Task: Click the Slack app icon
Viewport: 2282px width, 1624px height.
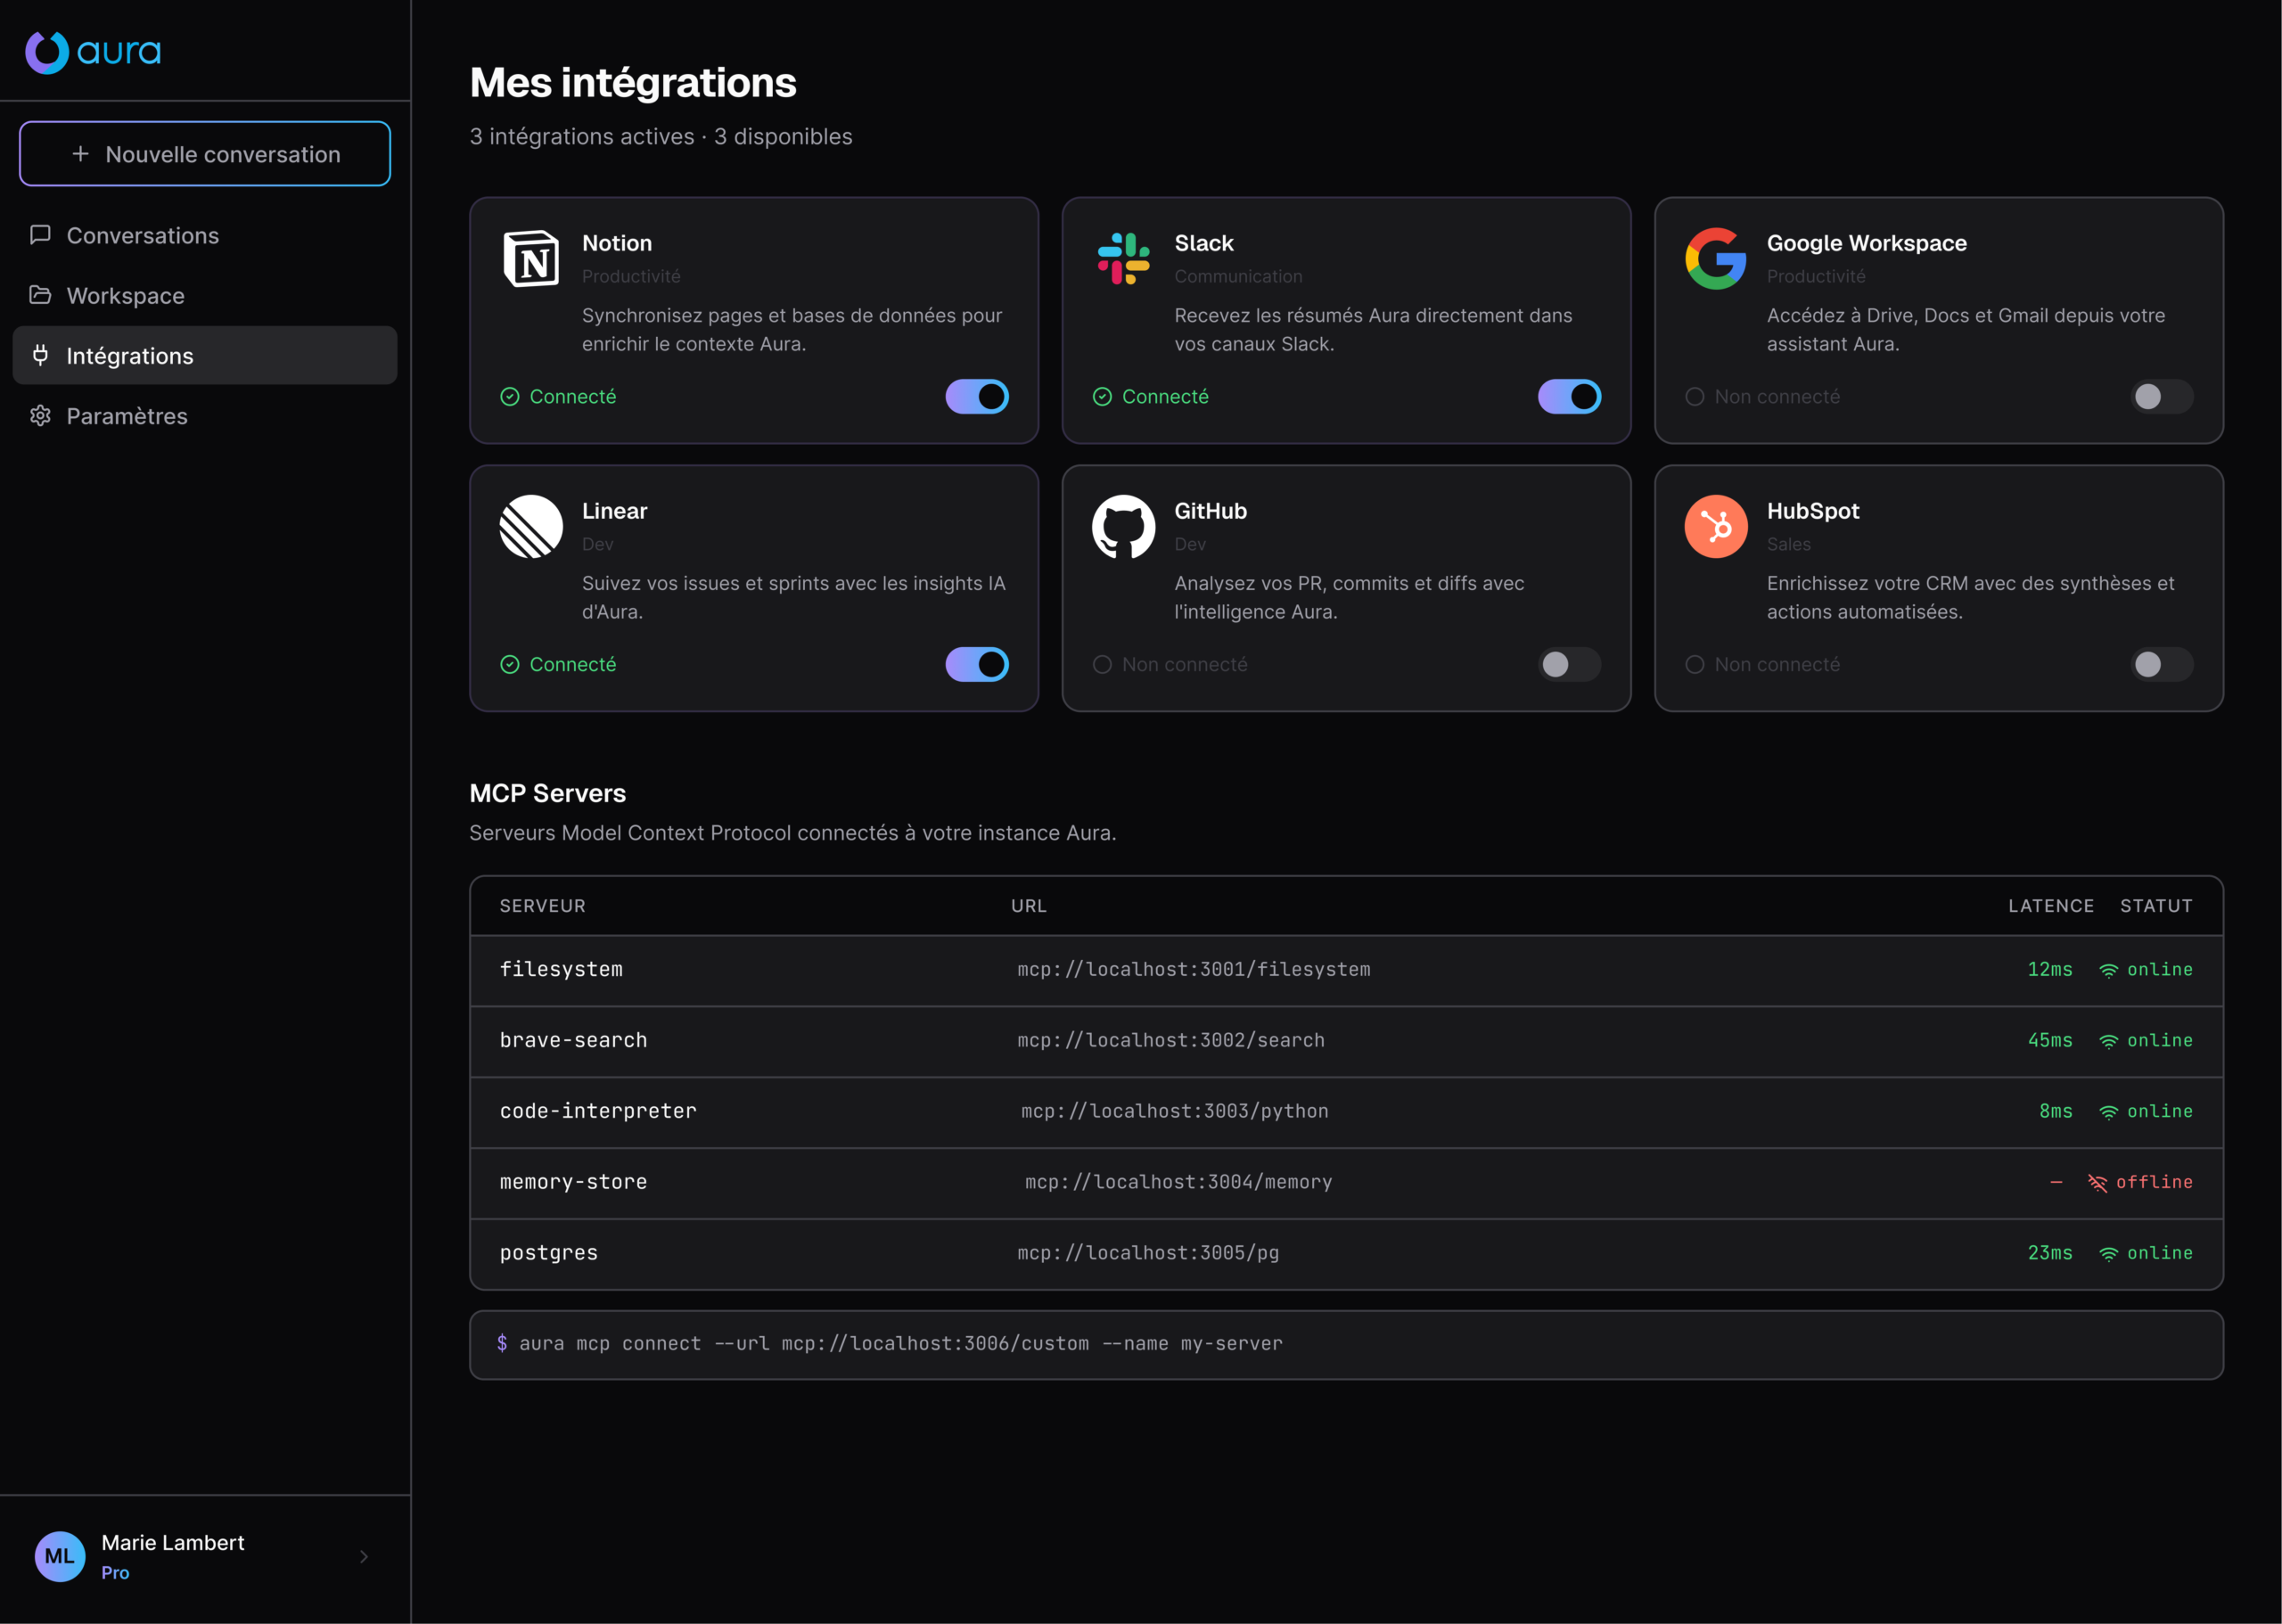Action: [x=1124, y=259]
